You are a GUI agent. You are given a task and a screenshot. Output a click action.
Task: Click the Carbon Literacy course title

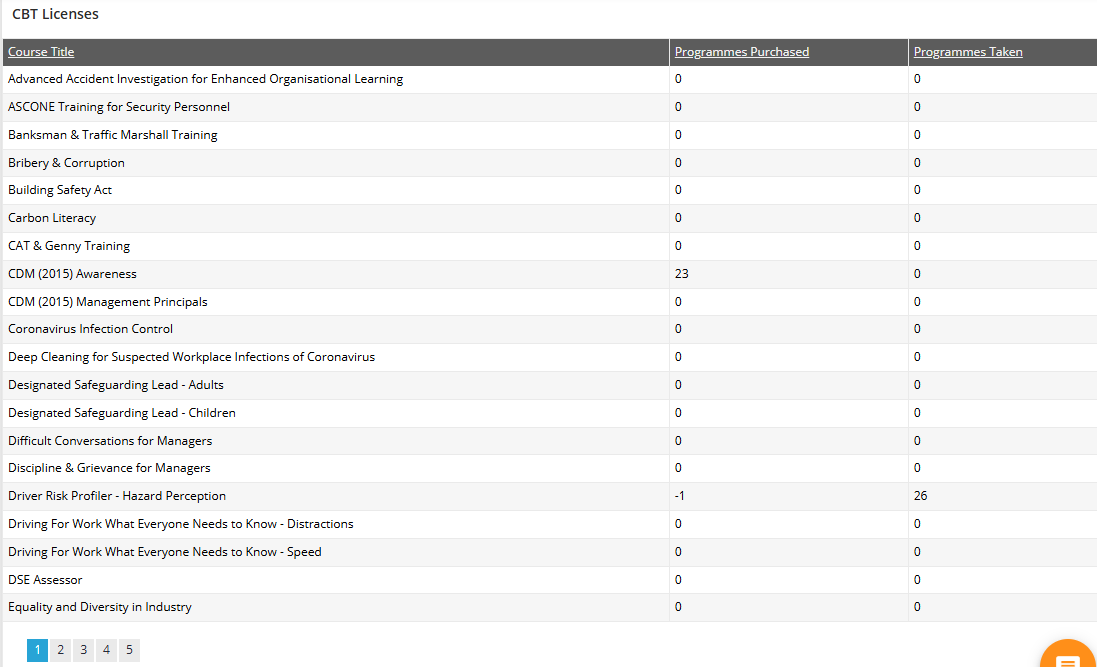click(52, 218)
